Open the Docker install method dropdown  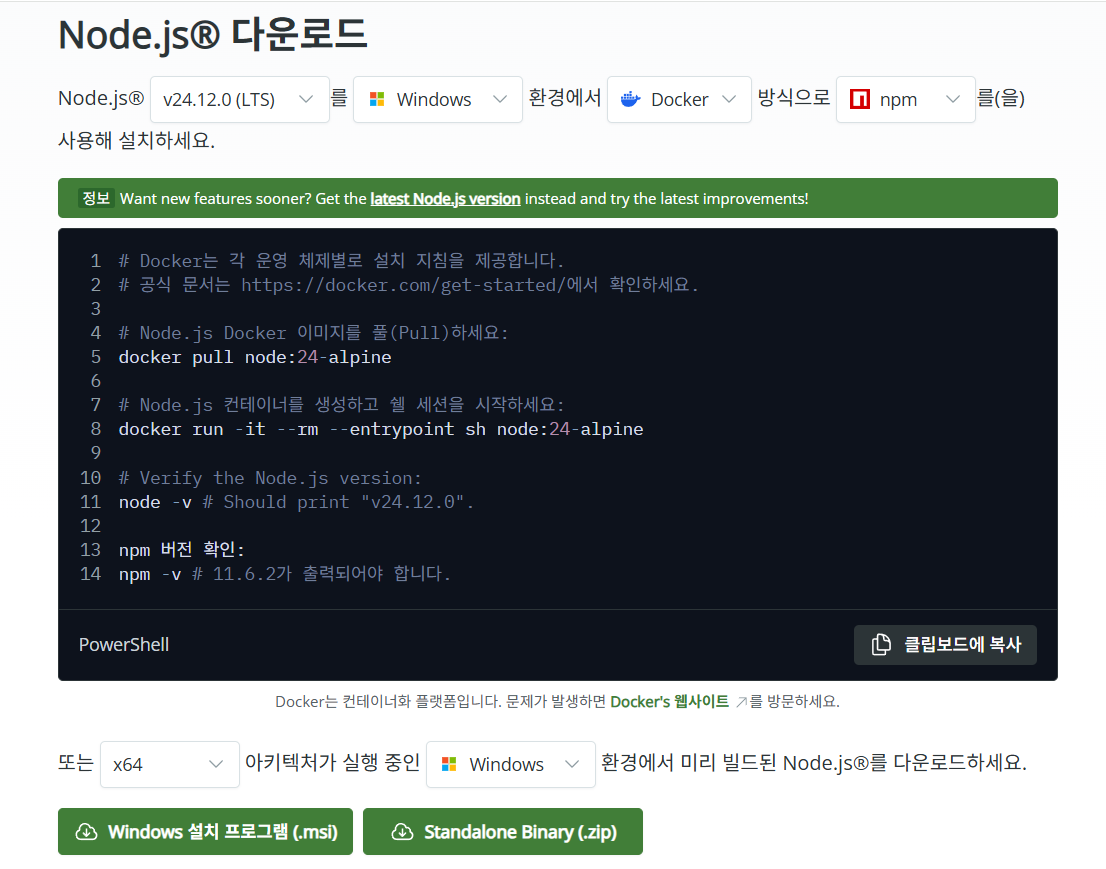679,99
